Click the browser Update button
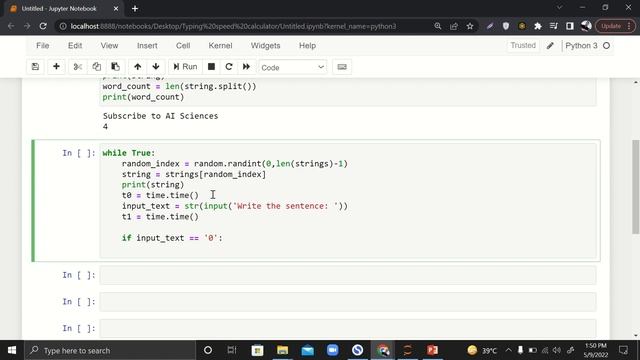The height and width of the screenshot is (360, 640). pyautogui.click(x=615, y=26)
